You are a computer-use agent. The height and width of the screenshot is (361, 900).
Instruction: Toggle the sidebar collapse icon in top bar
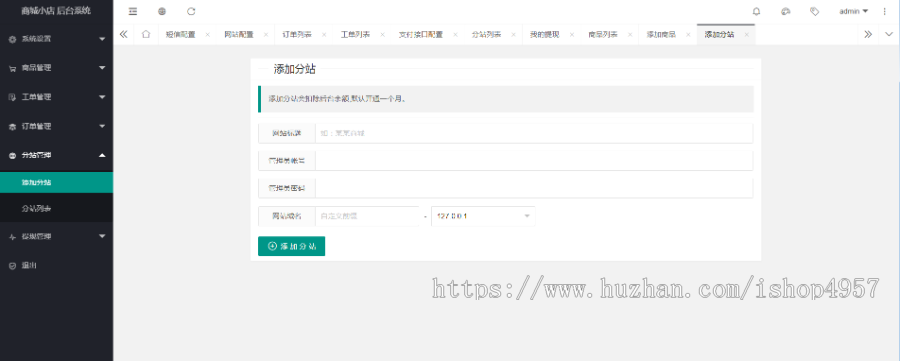pyautogui.click(x=133, y=11)
